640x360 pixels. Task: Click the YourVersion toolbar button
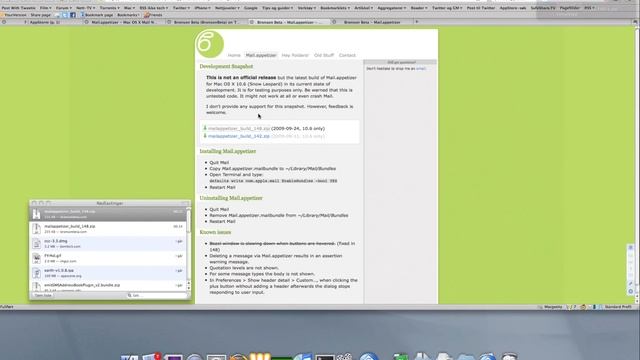(x=14, y=15)
